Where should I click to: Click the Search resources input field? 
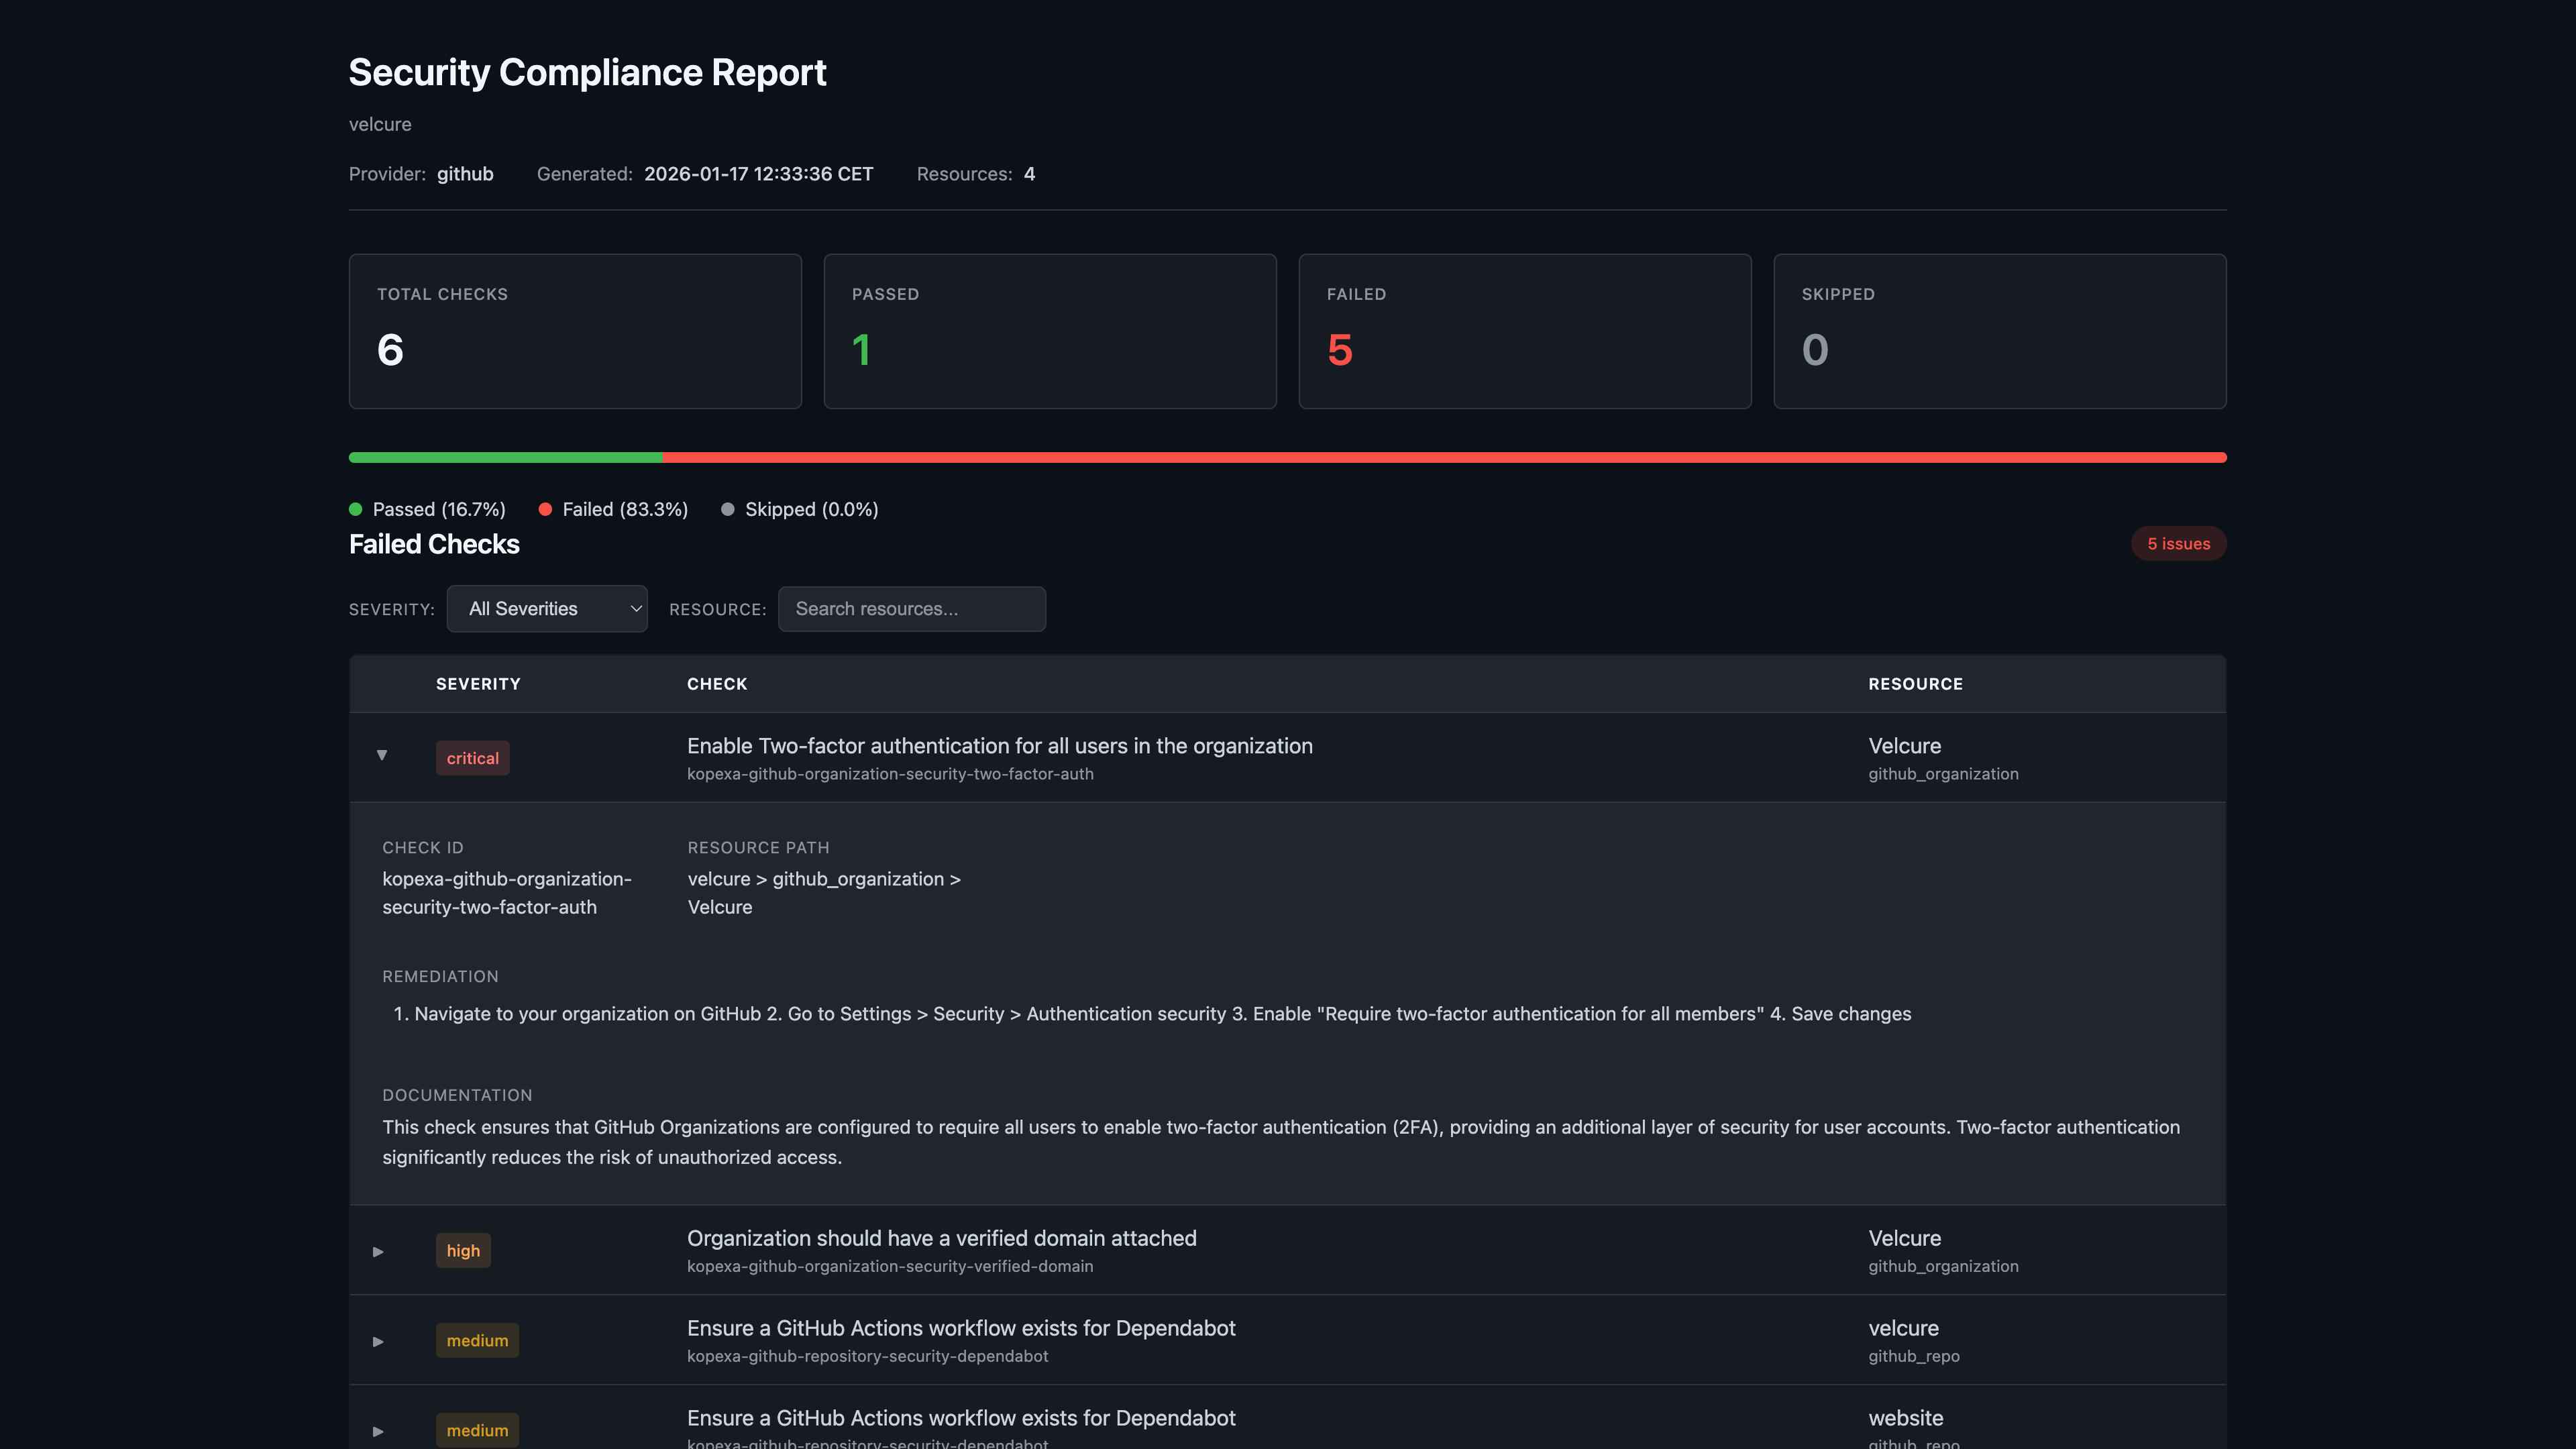click(911, 608)
